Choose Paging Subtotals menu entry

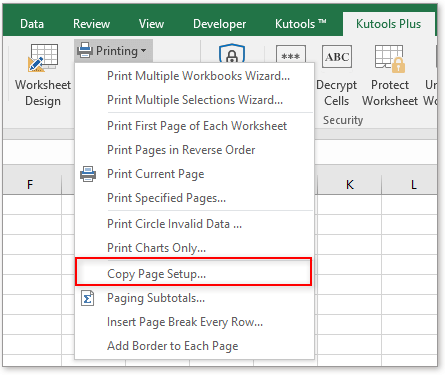pyautogui.click(x=194, y=298)
